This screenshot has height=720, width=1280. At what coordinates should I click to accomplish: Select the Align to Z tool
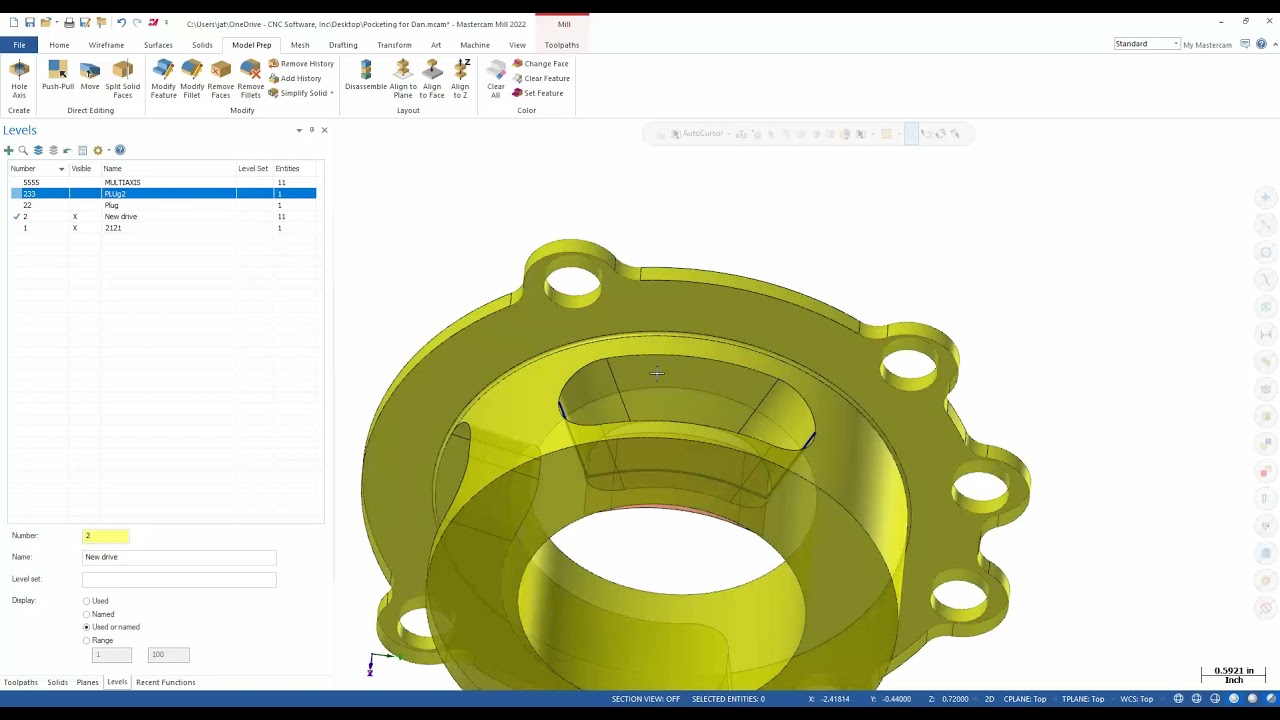(x=460, y=78)
